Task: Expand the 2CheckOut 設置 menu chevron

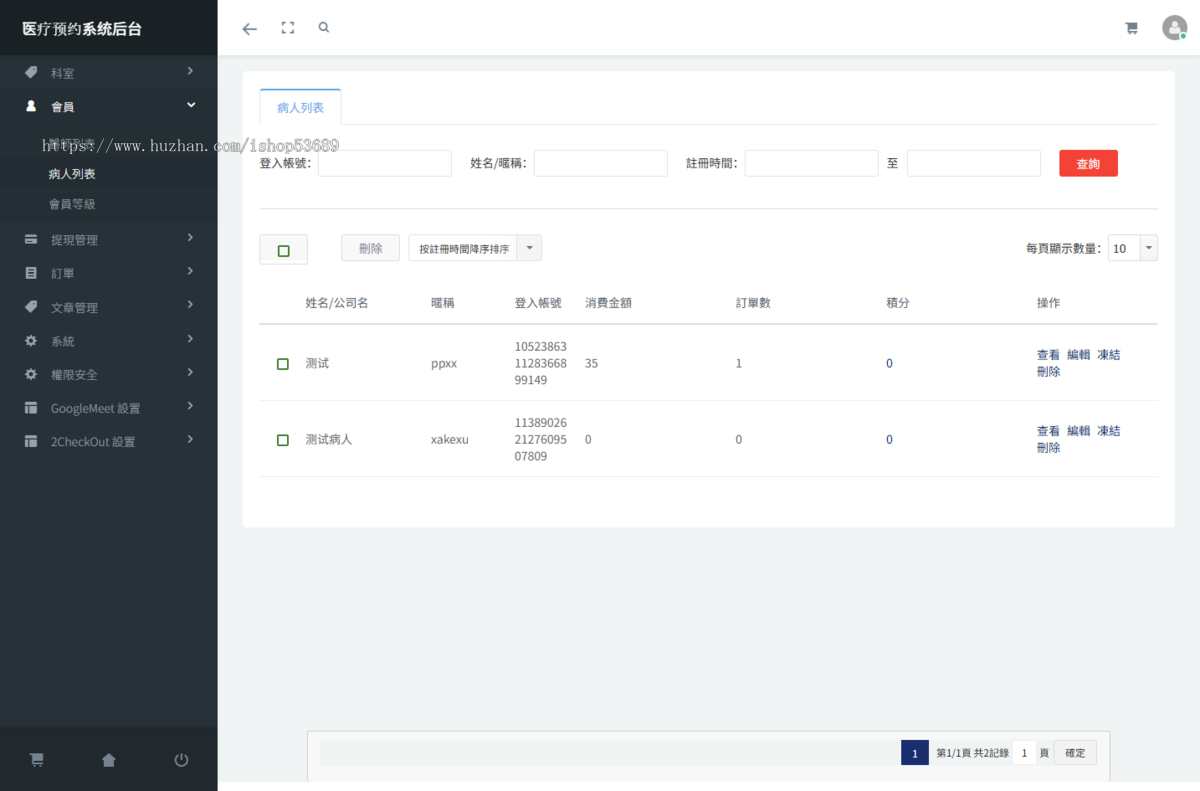Action: click(190, 440)
